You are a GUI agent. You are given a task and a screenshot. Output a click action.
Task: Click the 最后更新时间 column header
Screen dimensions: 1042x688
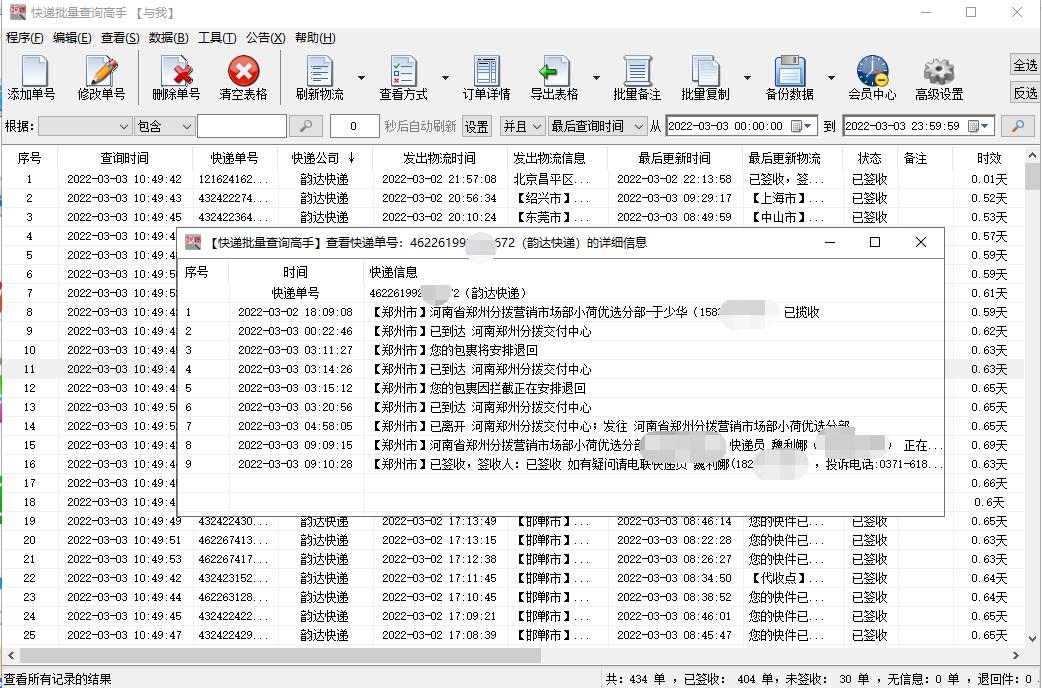click(675, 158)
